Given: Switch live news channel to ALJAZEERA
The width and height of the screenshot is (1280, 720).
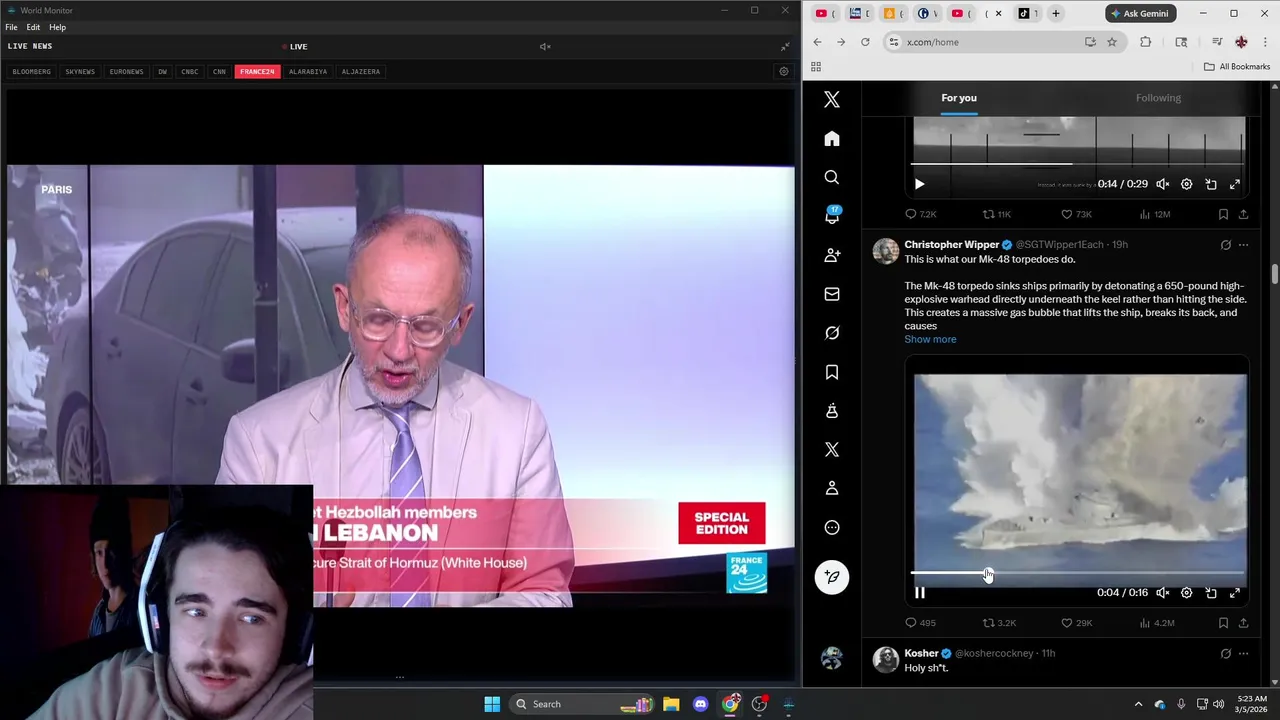Looking at the screenshot, I should point(360,71).
